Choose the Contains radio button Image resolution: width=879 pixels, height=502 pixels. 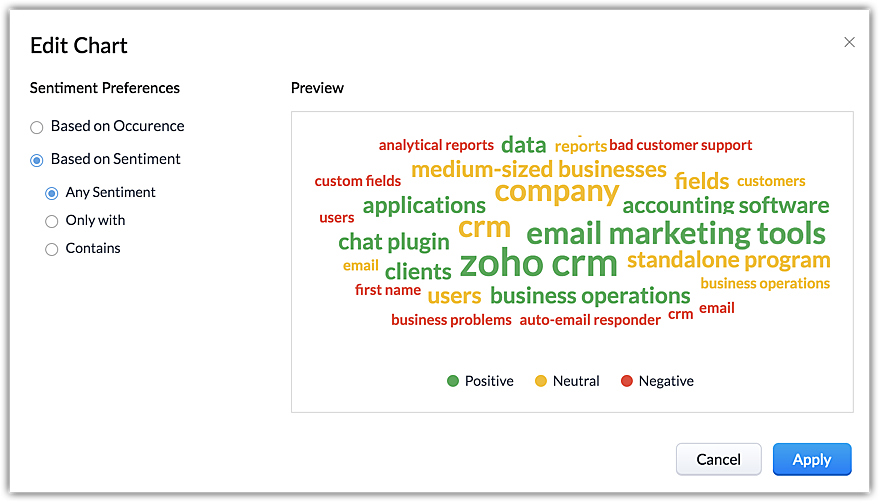pyautogui.click(x=52, y=249)
